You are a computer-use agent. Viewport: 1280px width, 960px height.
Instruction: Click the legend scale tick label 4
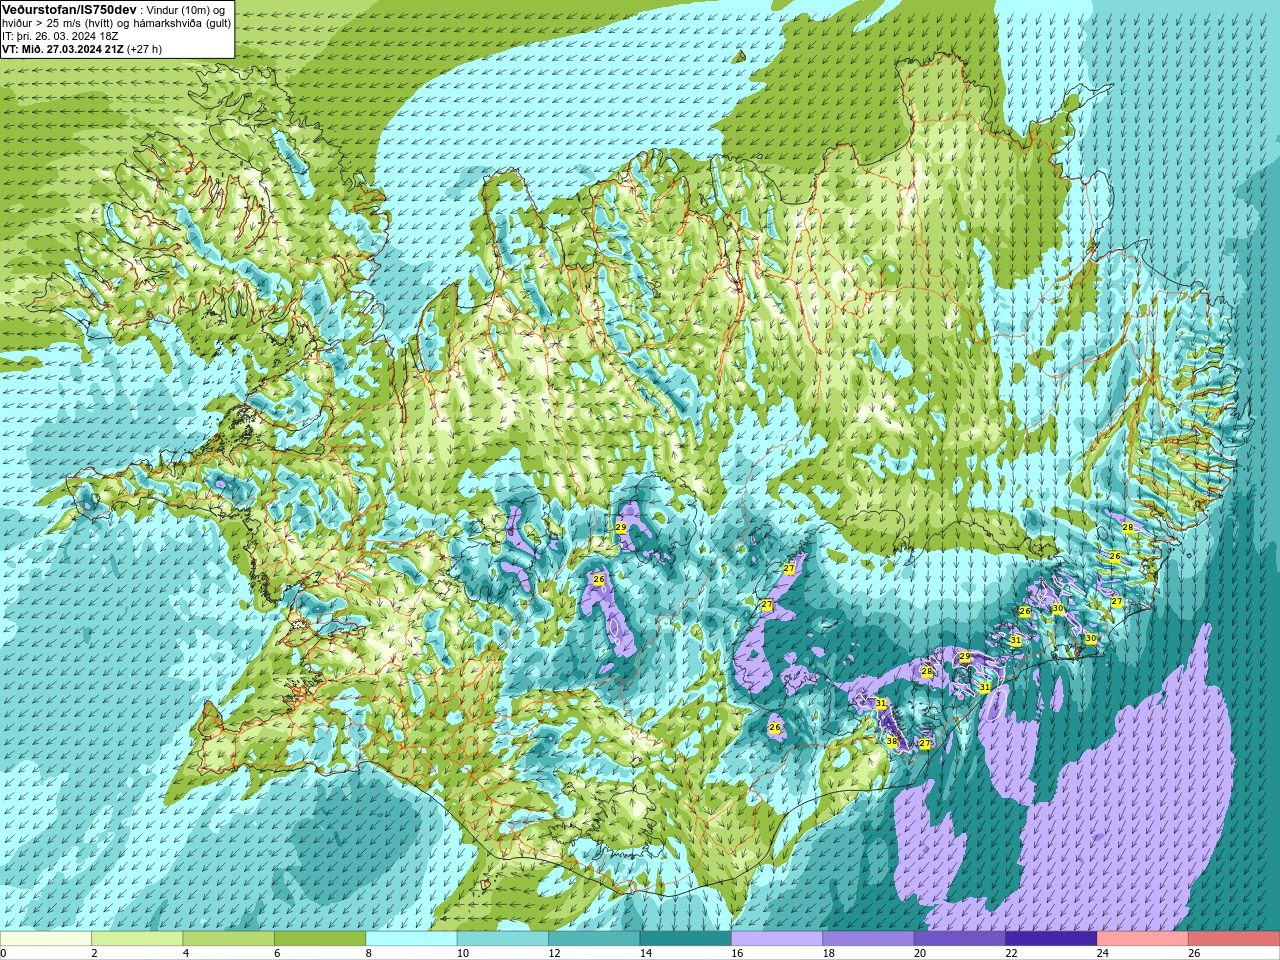(185, 953)
